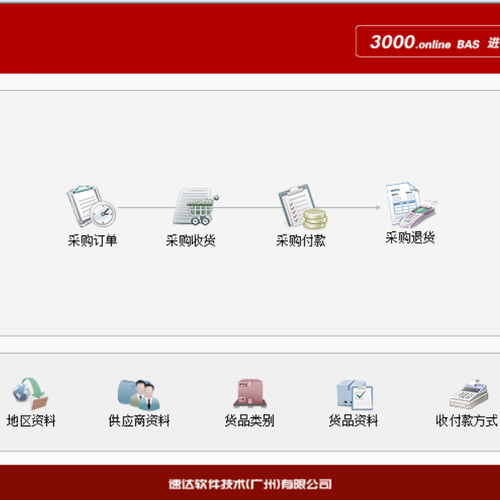
Task: Click the 速达软件技术(广州)有限公司 footer text
Action: (x=250, y=484)
